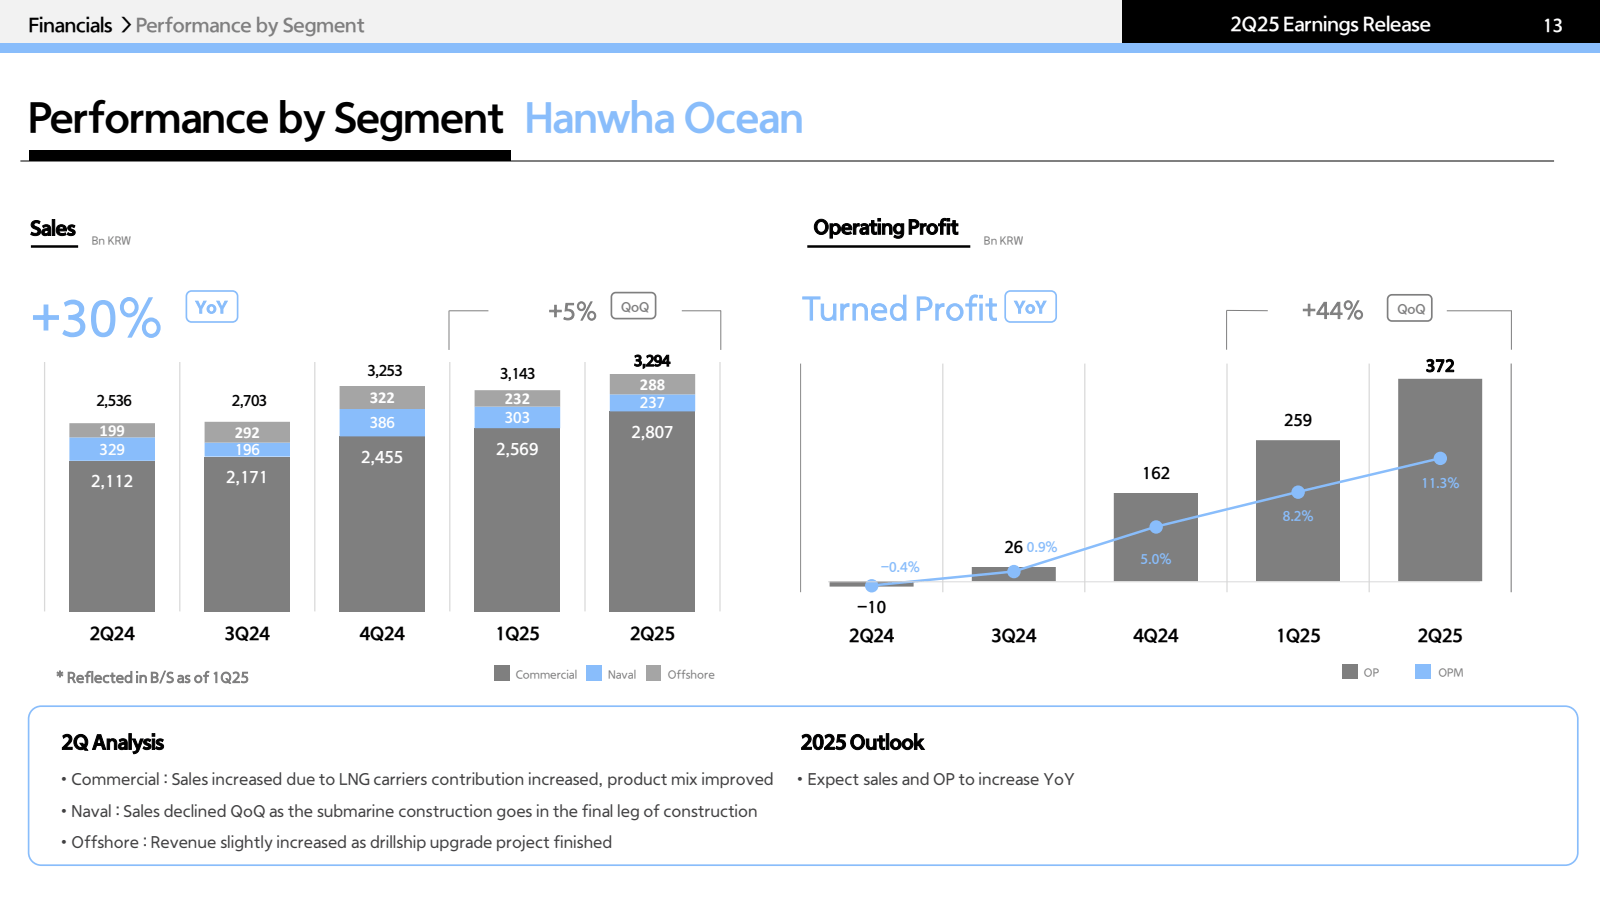
Task: Click the 2Q25 OPM line data point
Action: coord(1440,458)
